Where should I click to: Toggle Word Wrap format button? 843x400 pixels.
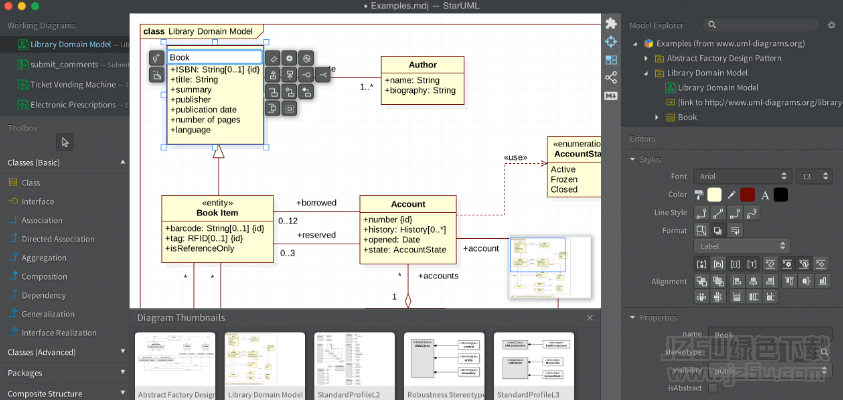tap(735, 231)
